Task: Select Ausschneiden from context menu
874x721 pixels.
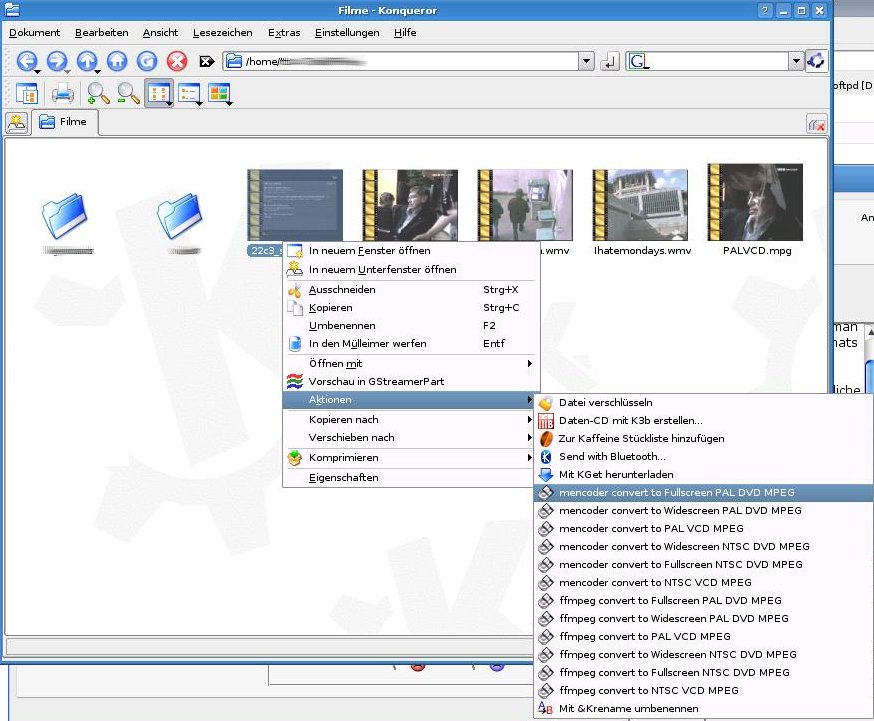Action: click(x=411, y=290)
